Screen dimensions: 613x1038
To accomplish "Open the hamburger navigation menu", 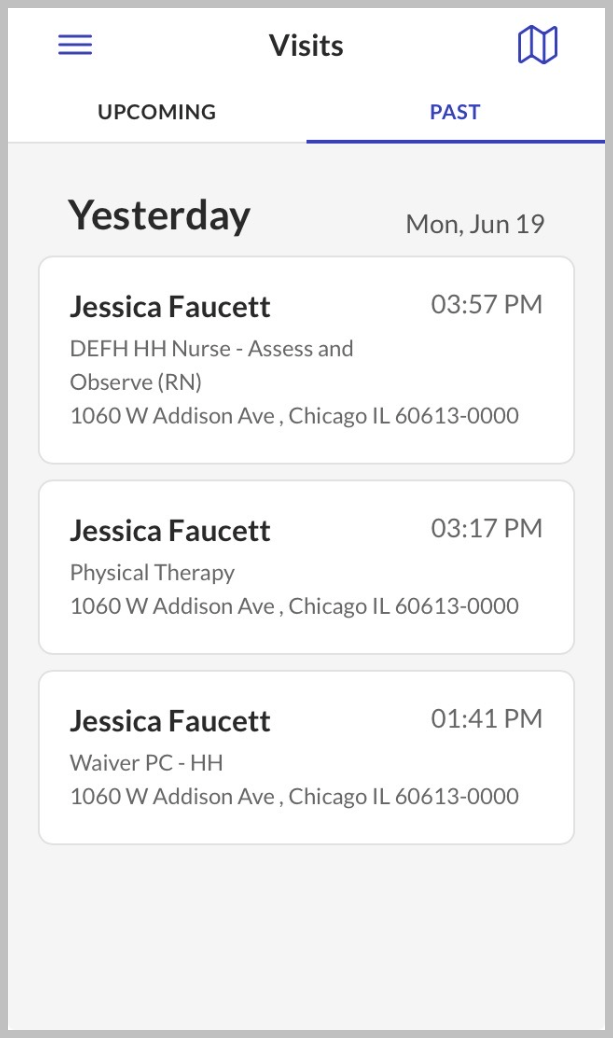I will [x=75, y=45].
